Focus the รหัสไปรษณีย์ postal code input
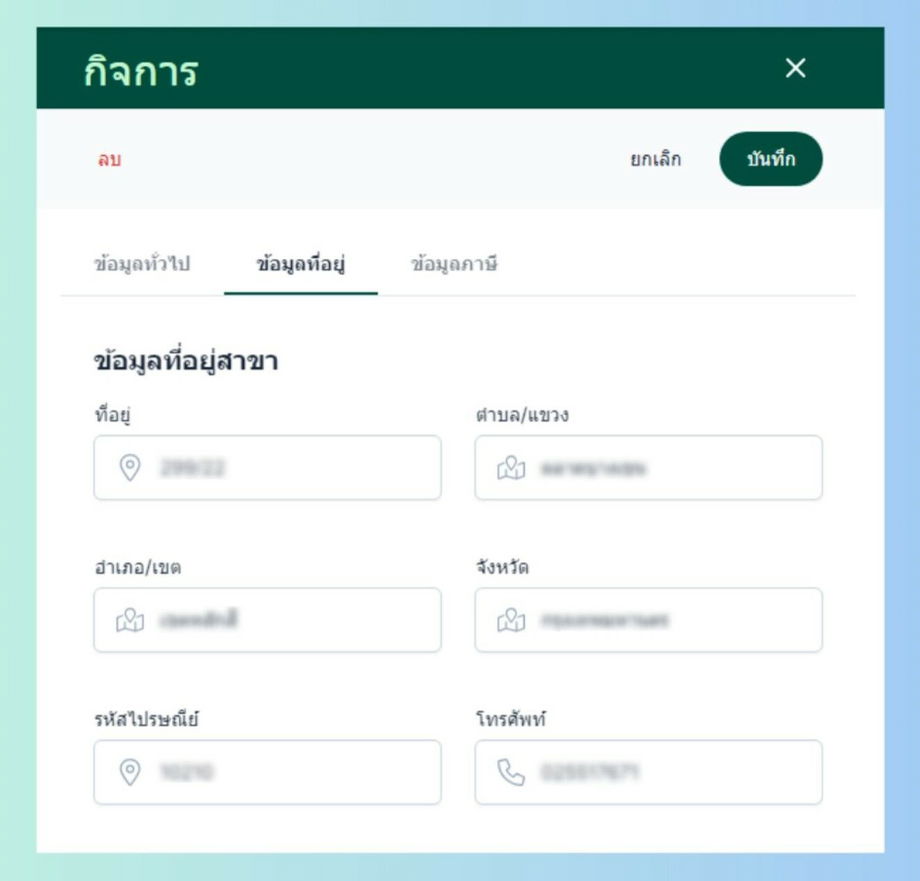 point(268,772)
